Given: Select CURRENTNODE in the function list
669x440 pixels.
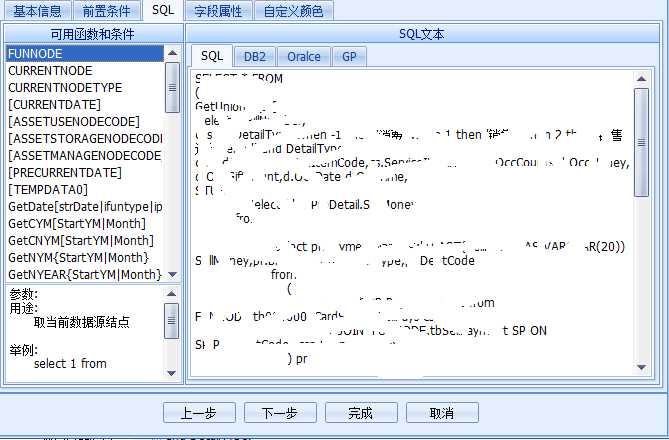Looking at the screenshot, I should (84, 71).
